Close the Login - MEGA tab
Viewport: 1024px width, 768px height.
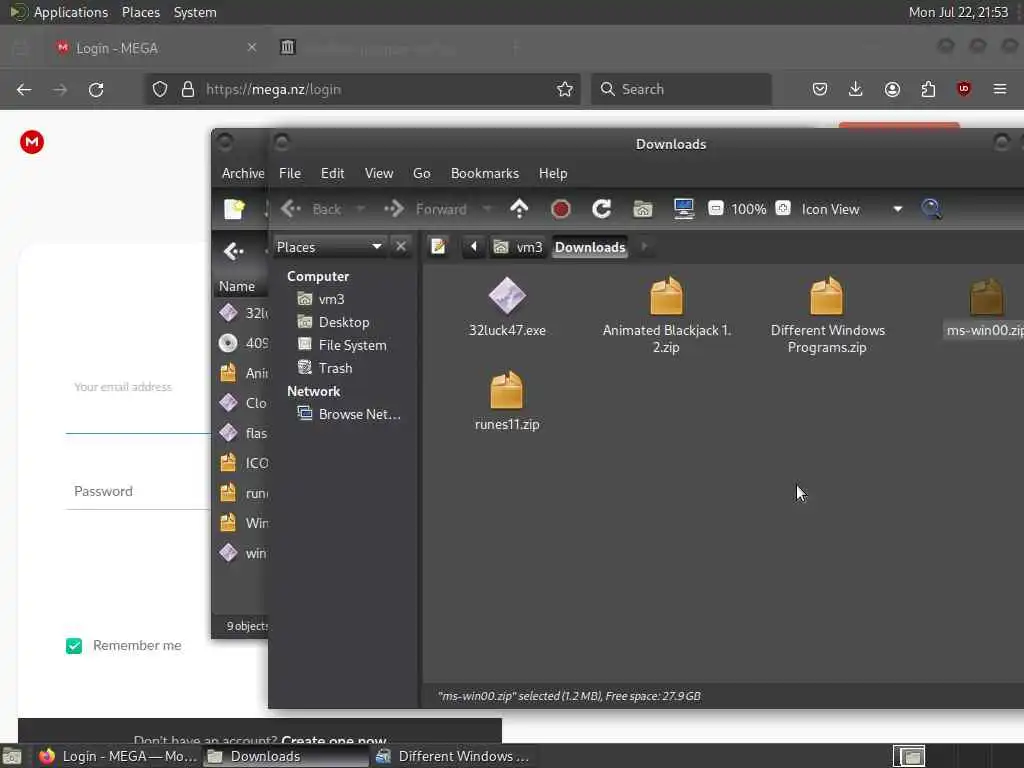pos(251,47)
